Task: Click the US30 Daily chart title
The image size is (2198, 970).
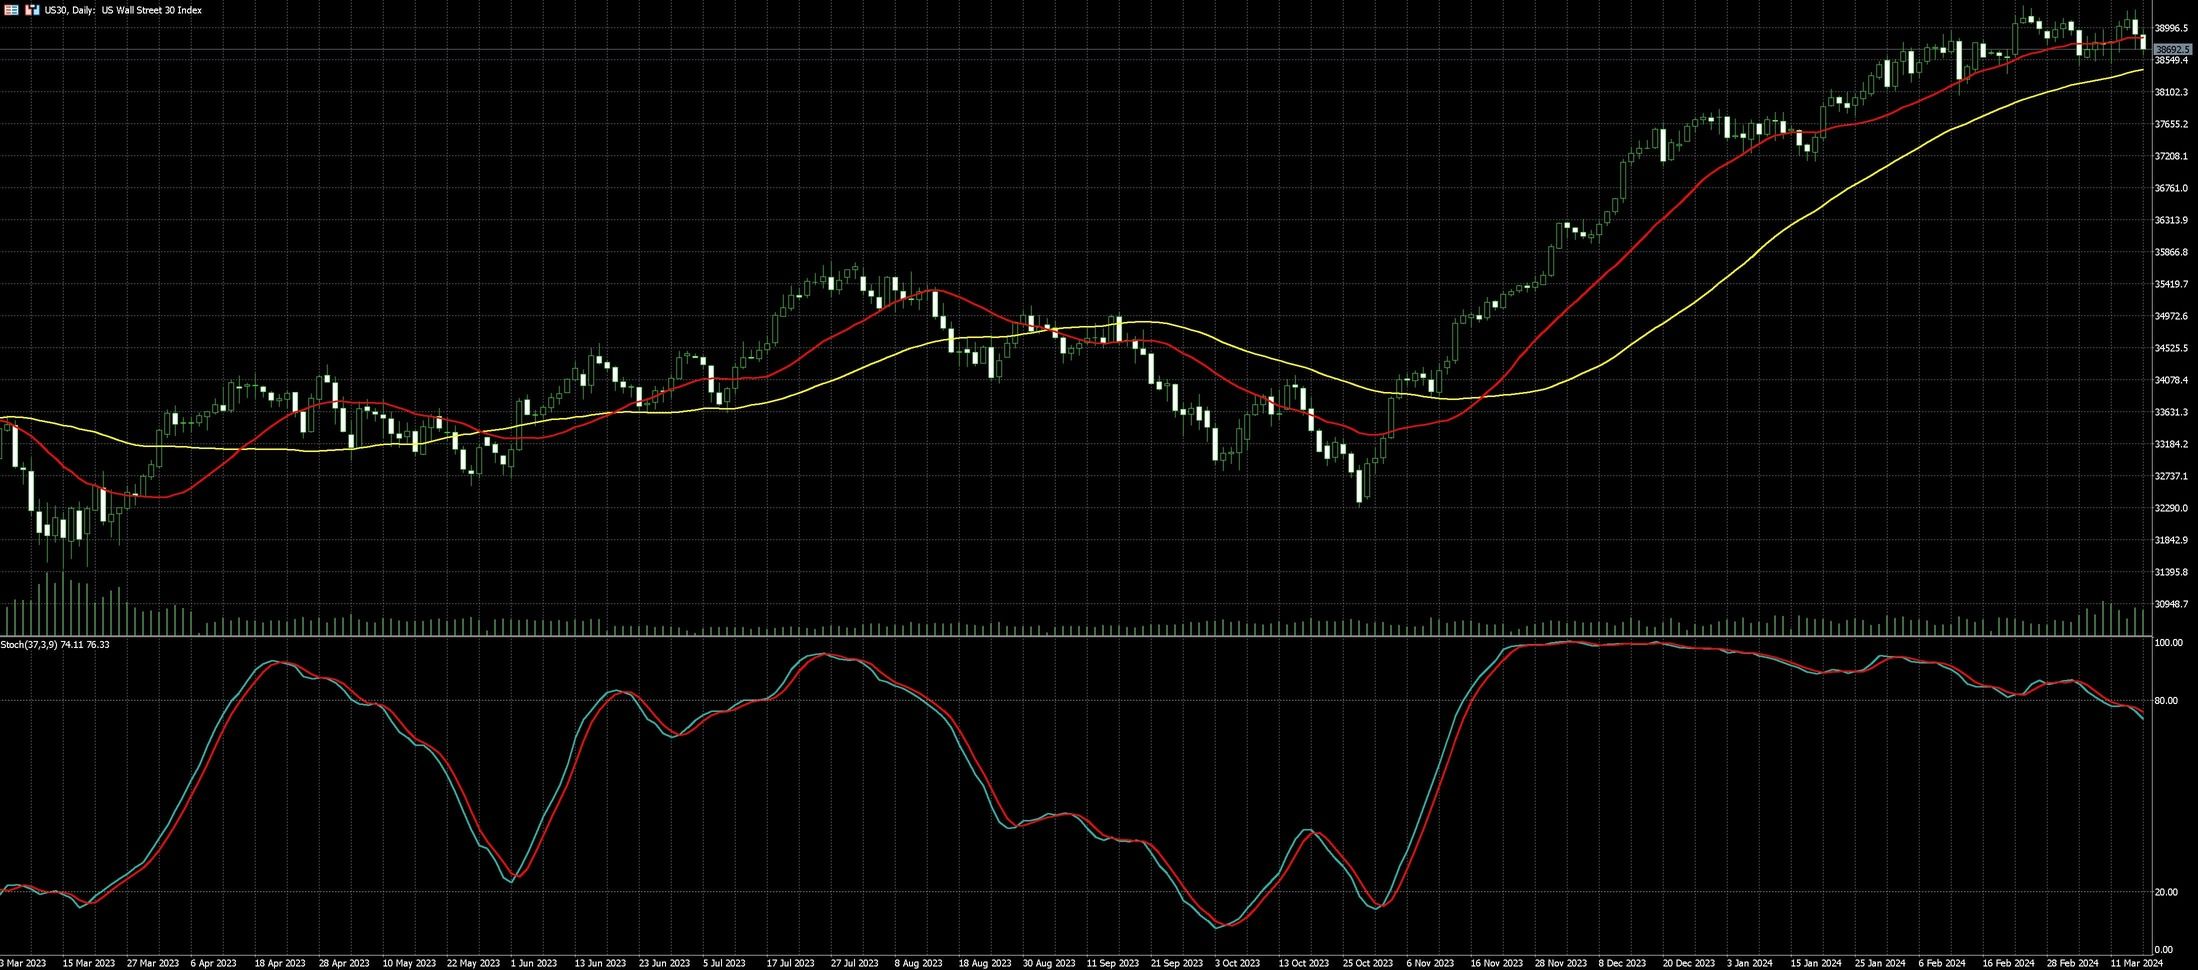Action: (122, 10)
